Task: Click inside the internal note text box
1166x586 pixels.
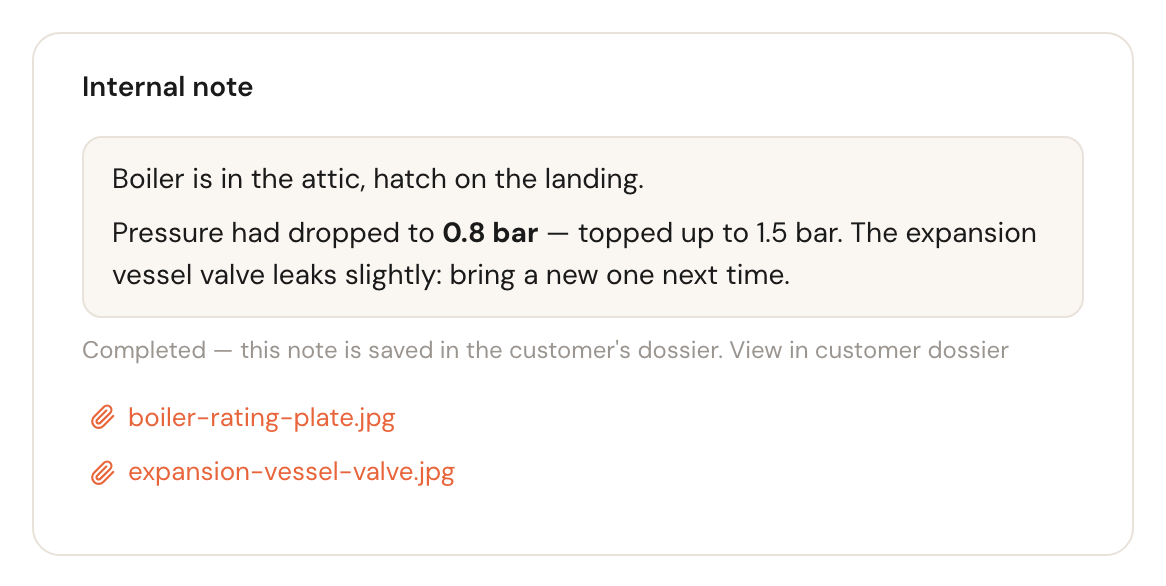Action: click(582, 227)
